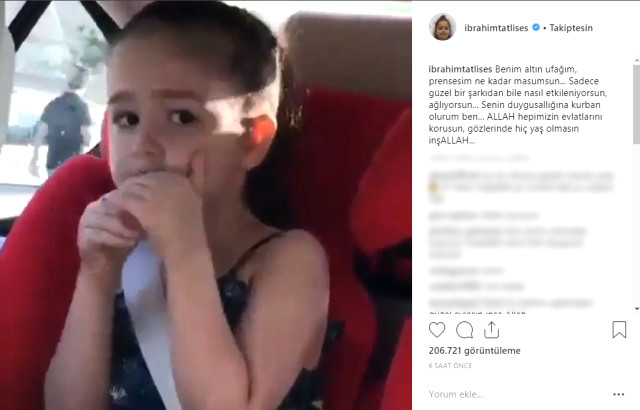The height and width of the screenshot is (410, 640).
Task: Click the comments scrollbar up arrow
Action: point(636,61)
